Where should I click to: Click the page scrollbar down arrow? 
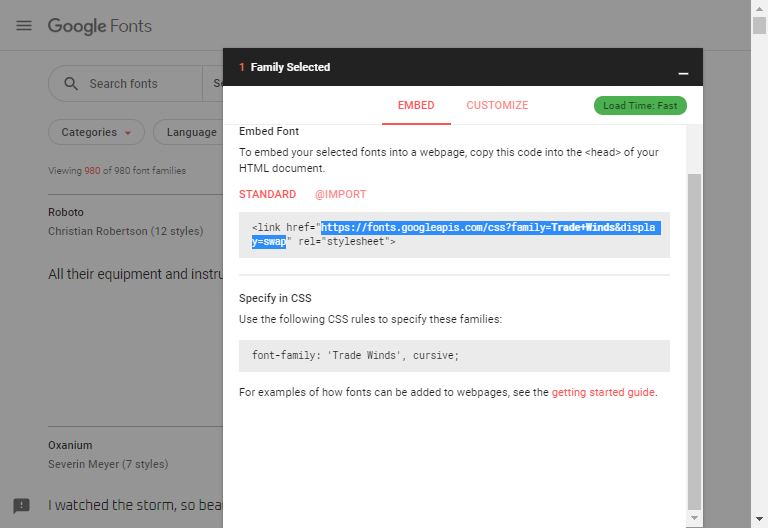[x=759, y=519]
